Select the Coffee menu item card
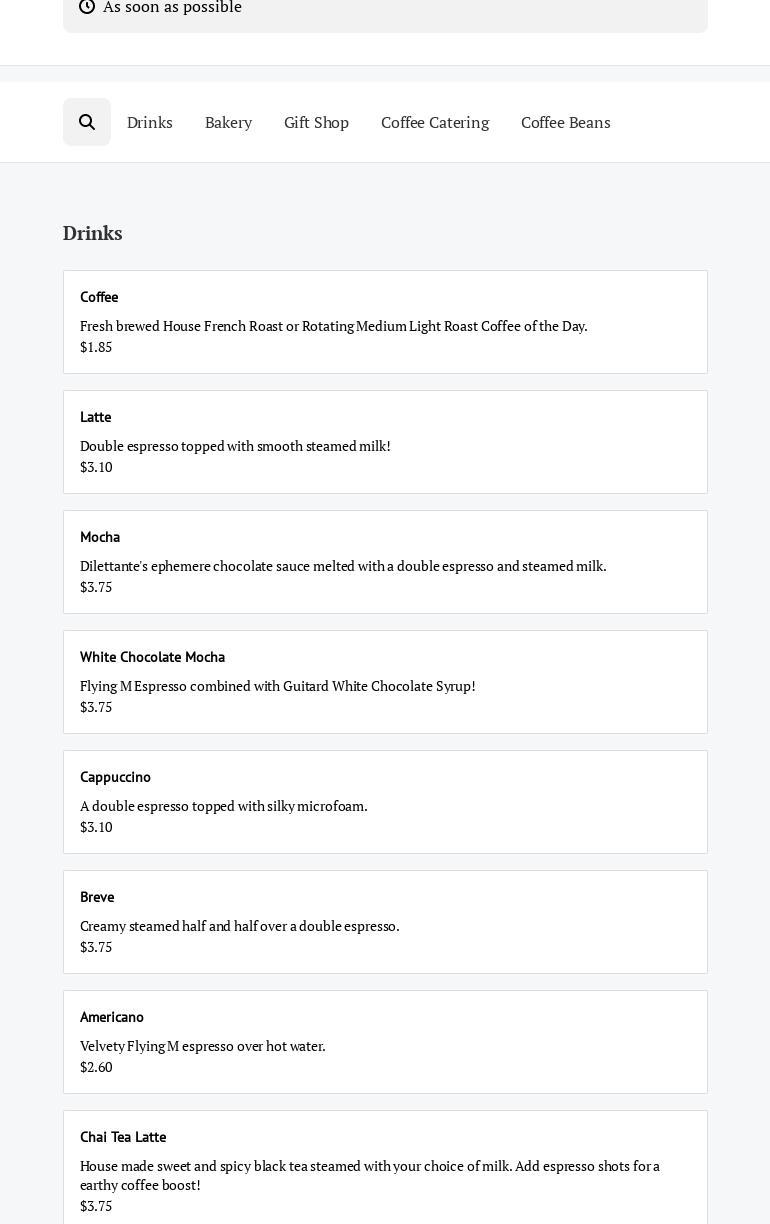770x1224 pixels. 385,322
